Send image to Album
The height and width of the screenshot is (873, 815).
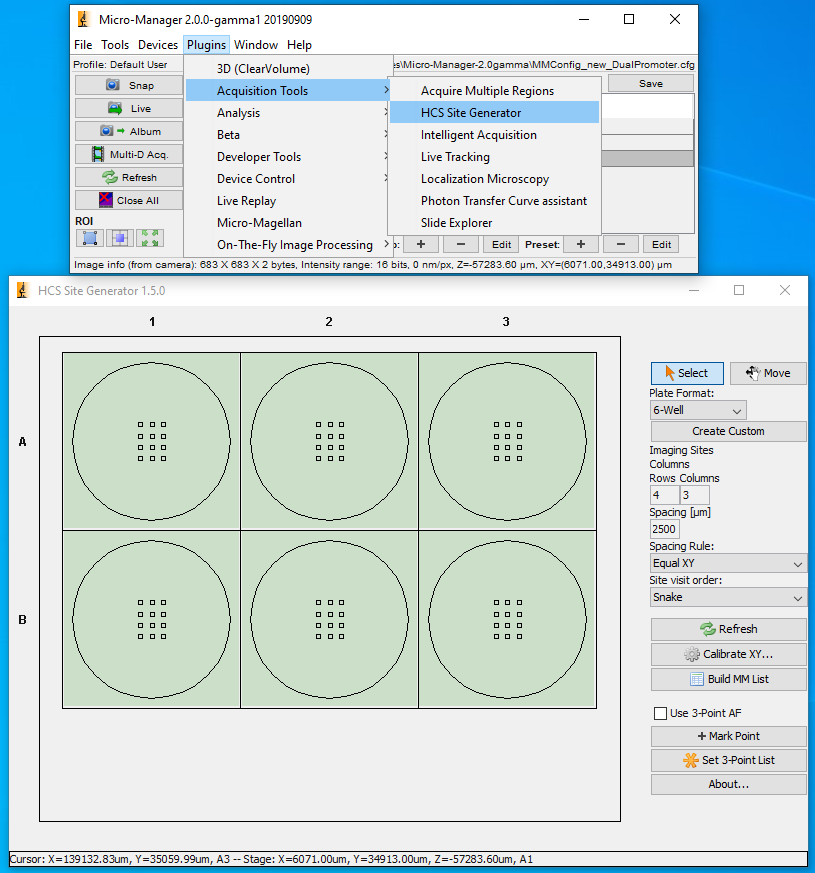click(129, 131)
